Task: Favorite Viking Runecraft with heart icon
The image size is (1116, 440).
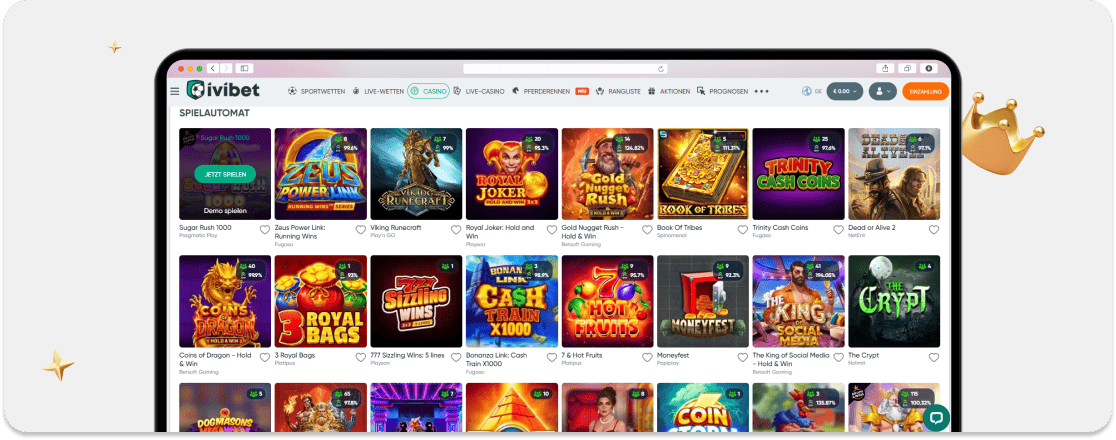Action: tap(456, 230)
